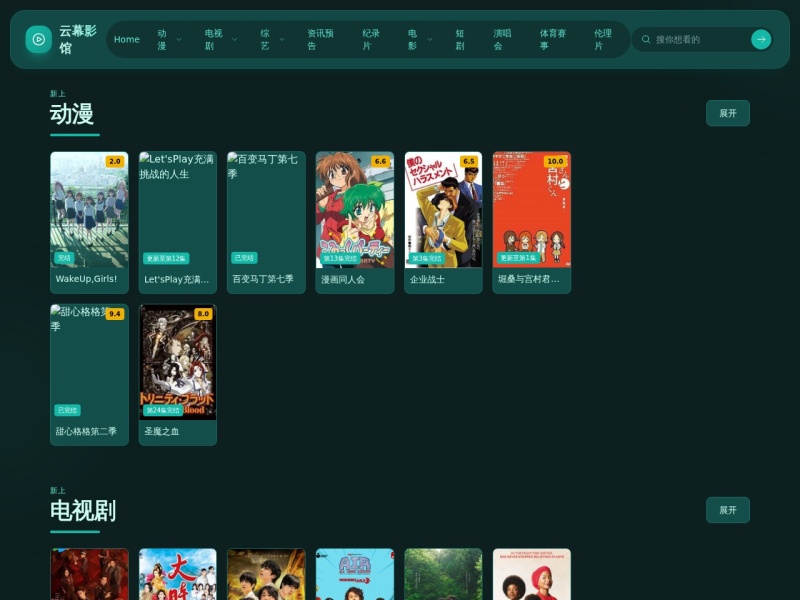Click the WakeUp,Girls! title text
The image size is (800, 600).
click(86, 279)
